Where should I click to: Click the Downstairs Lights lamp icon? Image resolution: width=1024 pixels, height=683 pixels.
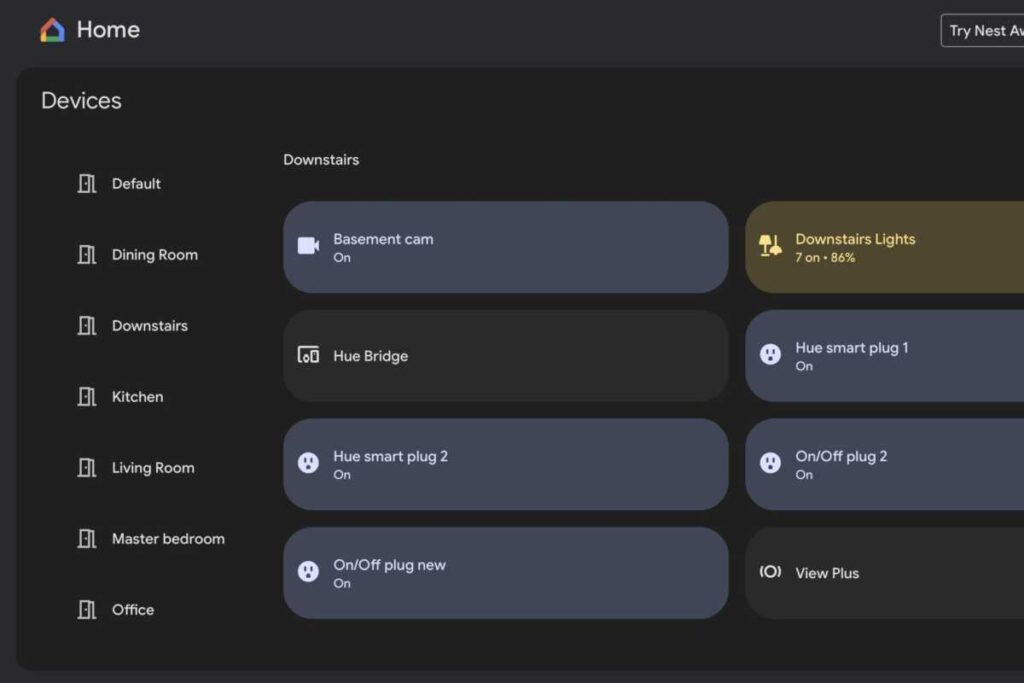769,246
